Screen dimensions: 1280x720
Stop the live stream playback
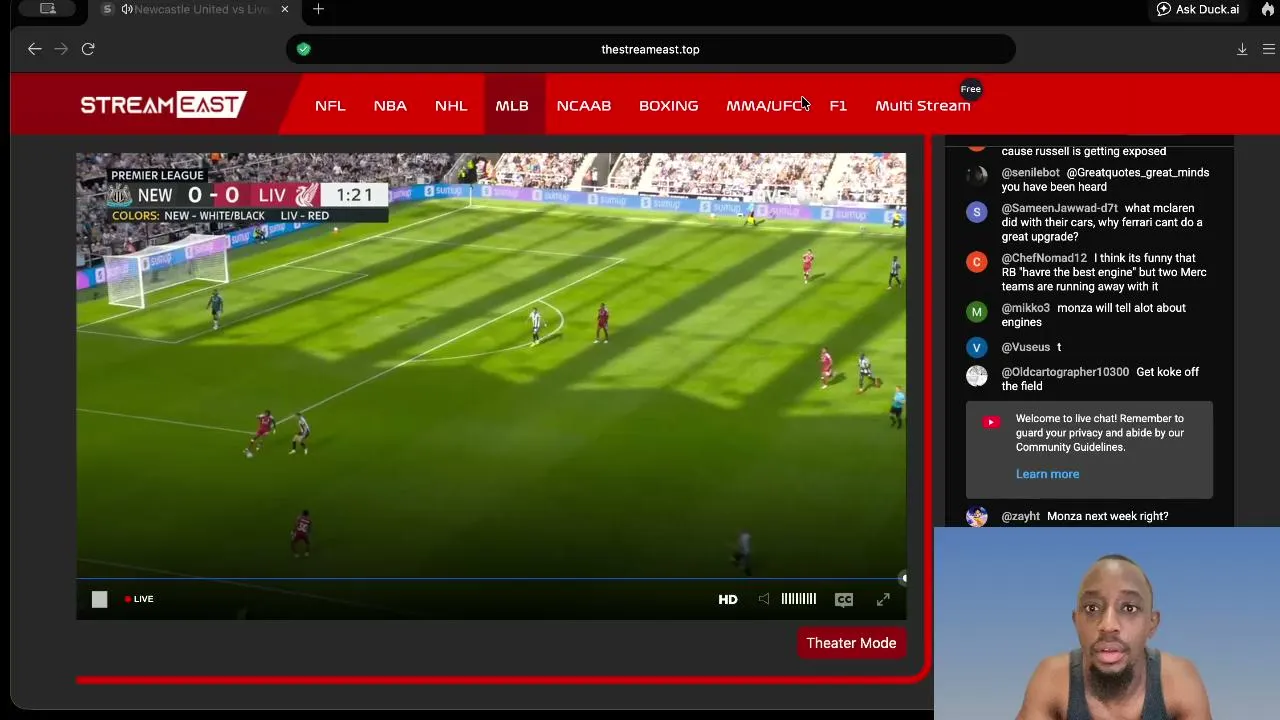(99, 599)
